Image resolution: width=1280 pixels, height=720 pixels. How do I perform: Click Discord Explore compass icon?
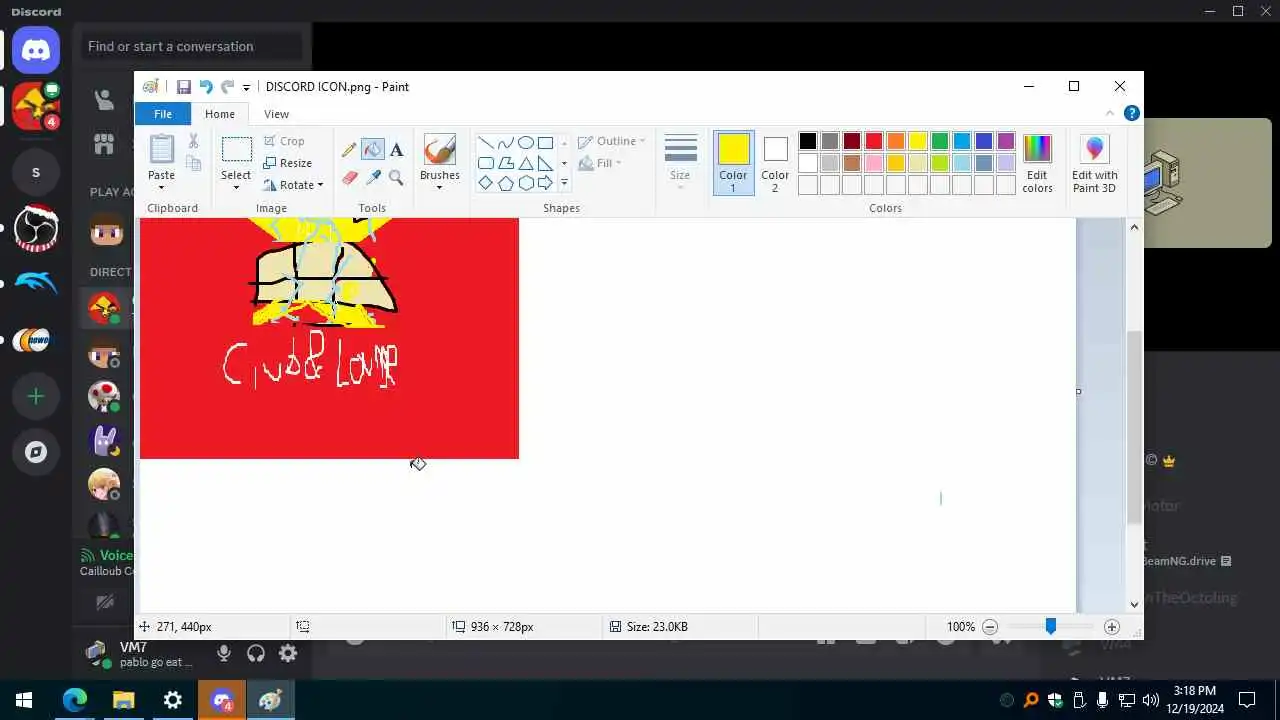coord(36,452)
